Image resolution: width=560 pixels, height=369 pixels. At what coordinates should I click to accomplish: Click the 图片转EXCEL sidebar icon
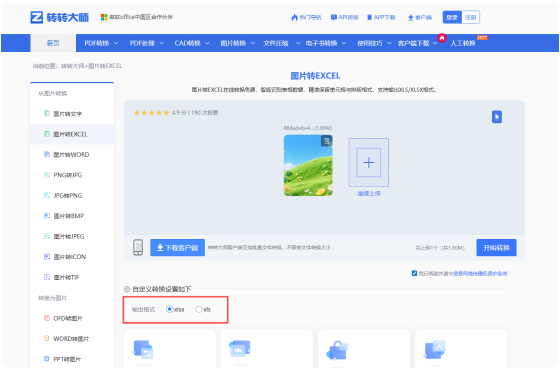(x=47, y=134)
